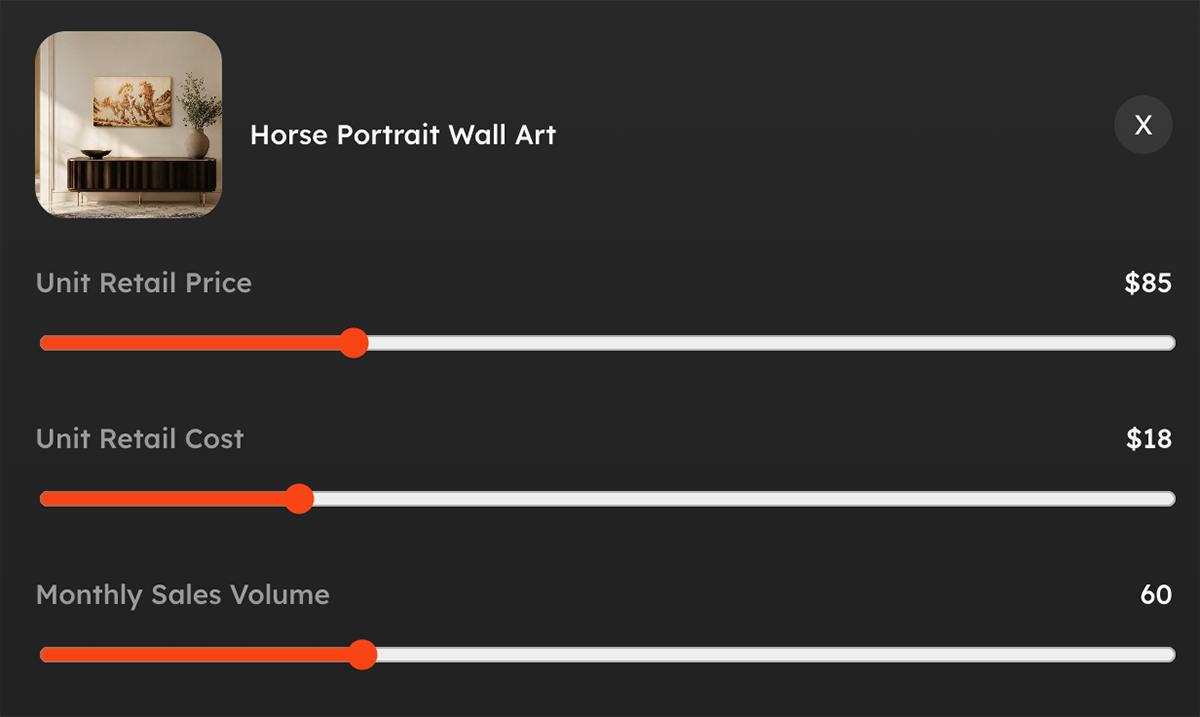Click the orange filled Unit Retail Price track
The width and height of the screenshot is (1200, 717).
coord(189,343)
